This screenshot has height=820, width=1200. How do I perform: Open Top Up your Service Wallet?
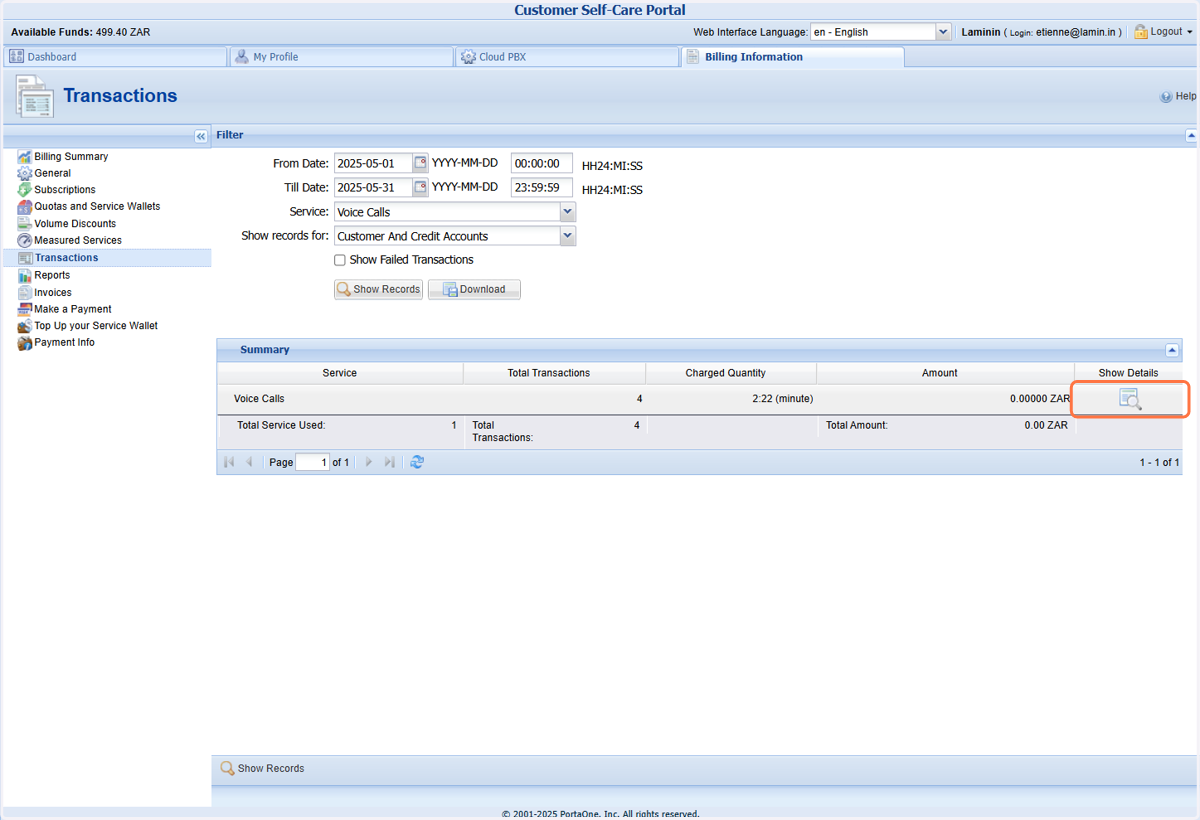pos(96,326)
